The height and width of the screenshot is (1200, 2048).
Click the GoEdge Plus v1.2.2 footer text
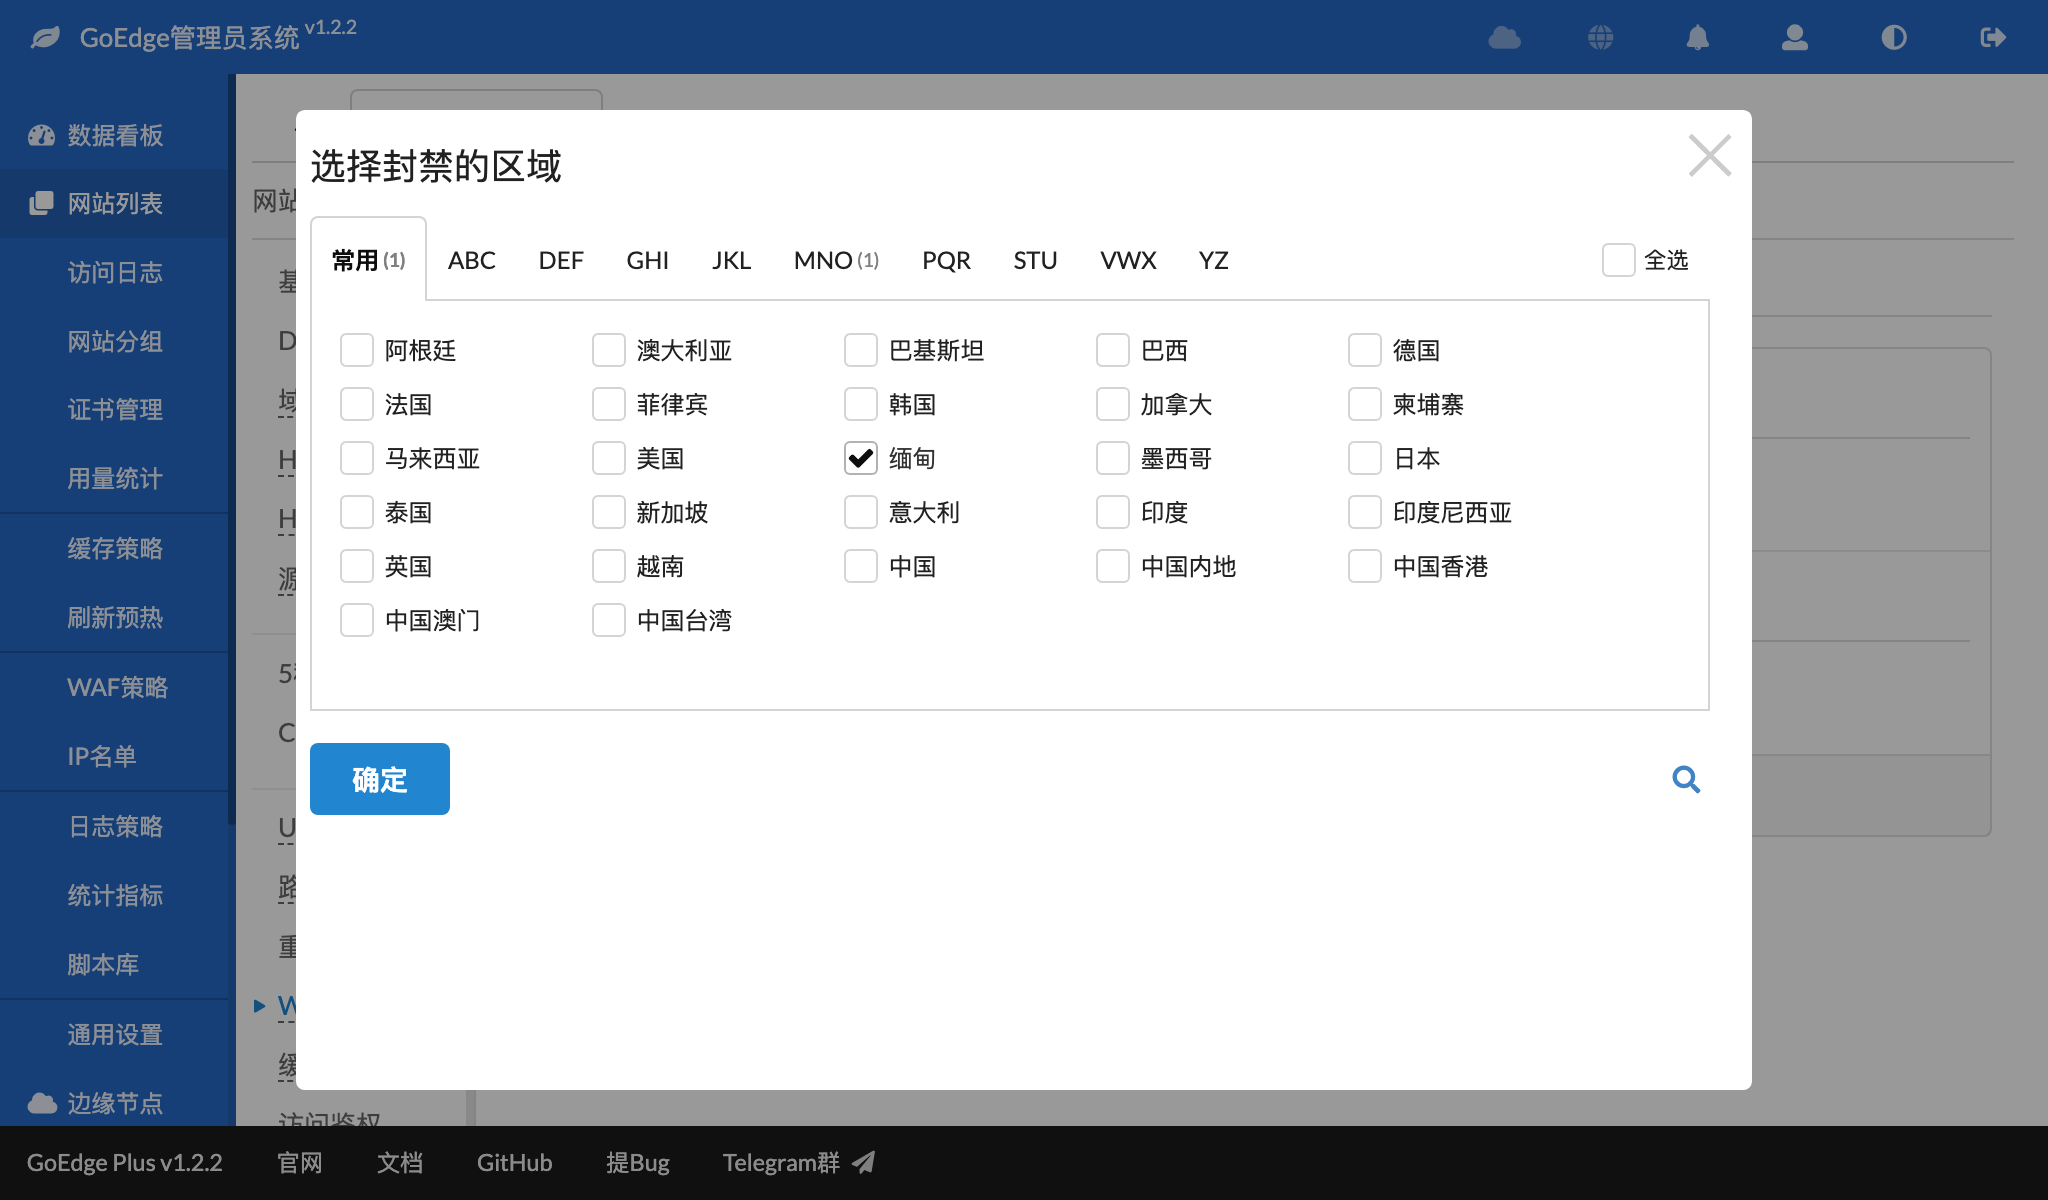point(125,1163)
